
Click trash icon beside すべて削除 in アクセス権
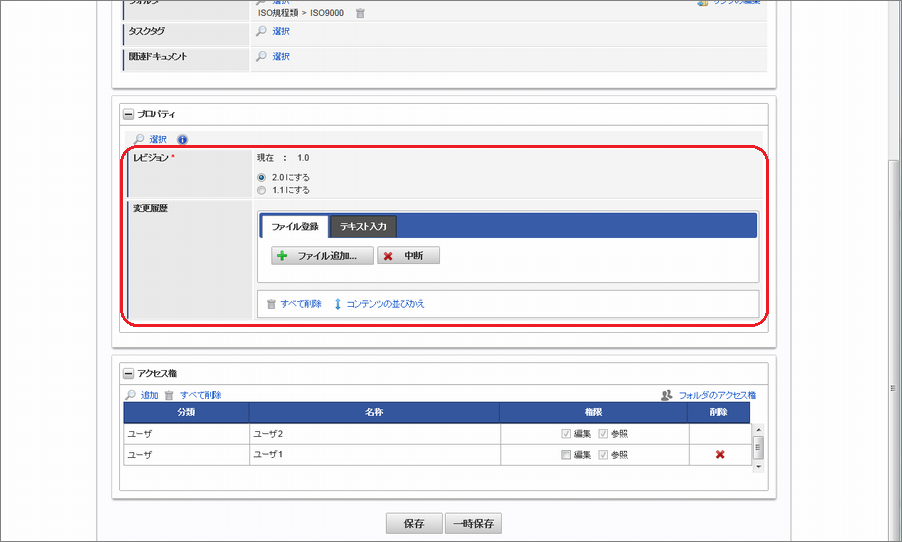pyautogui.click(x=169, y=395)
